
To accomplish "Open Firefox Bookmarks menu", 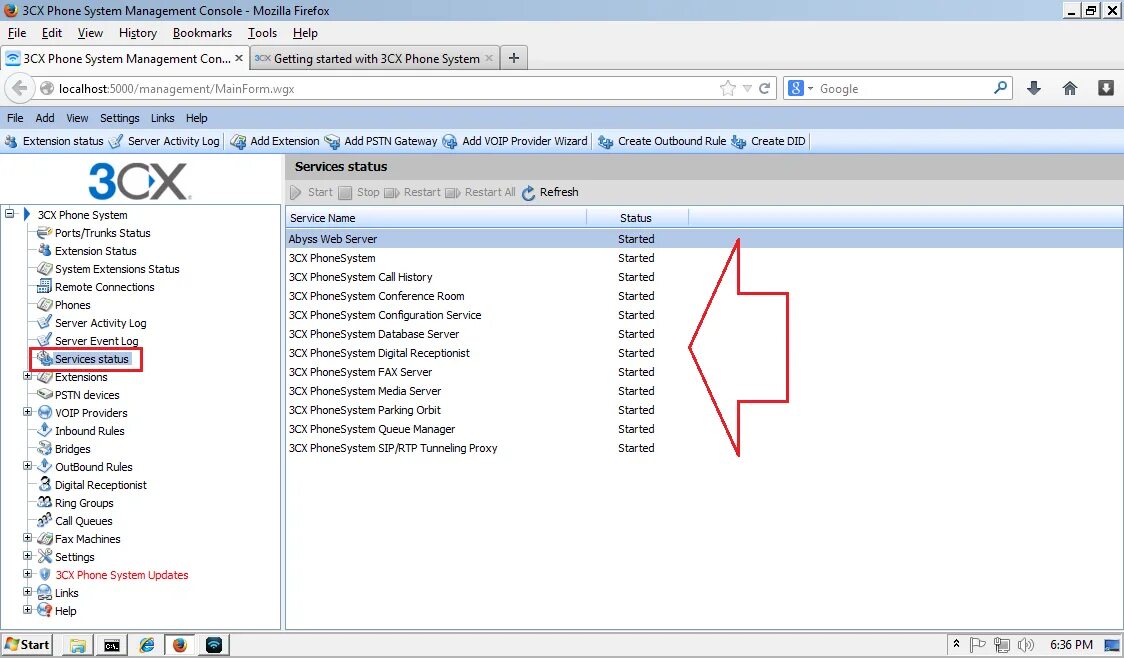I will point(202,33).
